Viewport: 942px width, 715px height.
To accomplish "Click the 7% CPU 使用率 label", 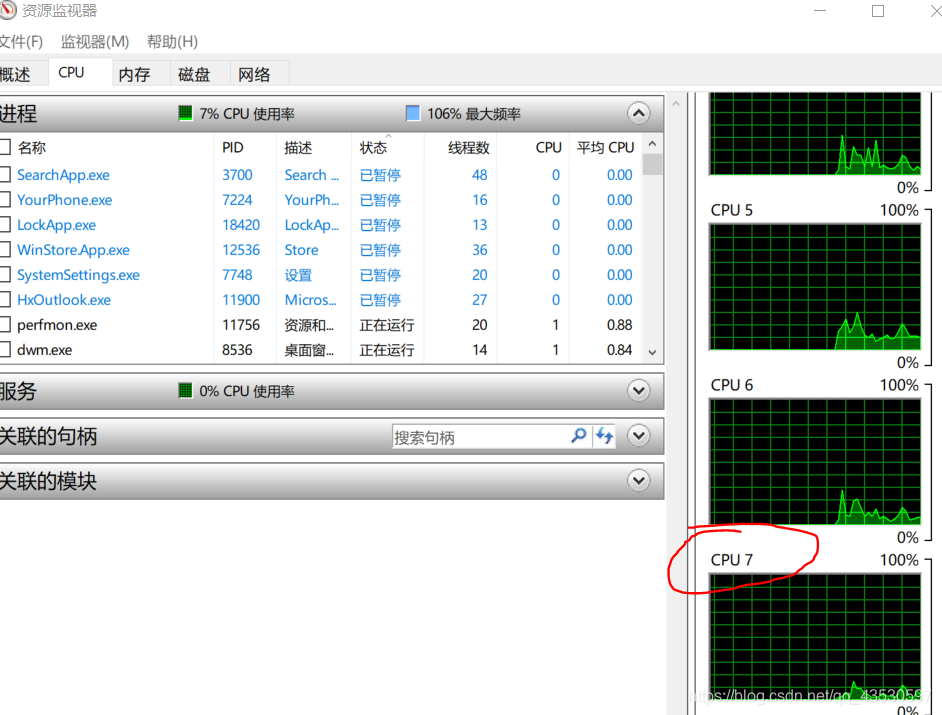I will pyautogui.click(x=246, y=114).
